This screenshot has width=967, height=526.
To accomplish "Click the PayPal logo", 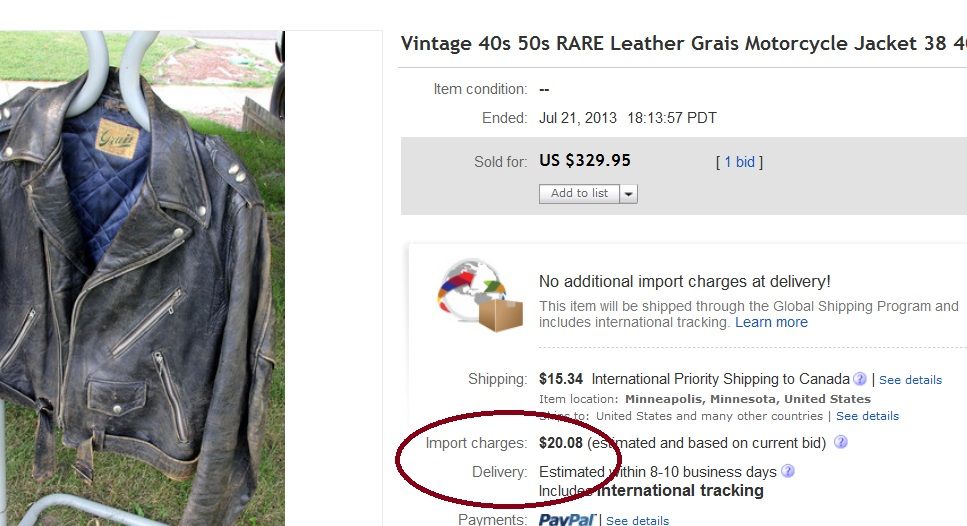I will (567, 520).
